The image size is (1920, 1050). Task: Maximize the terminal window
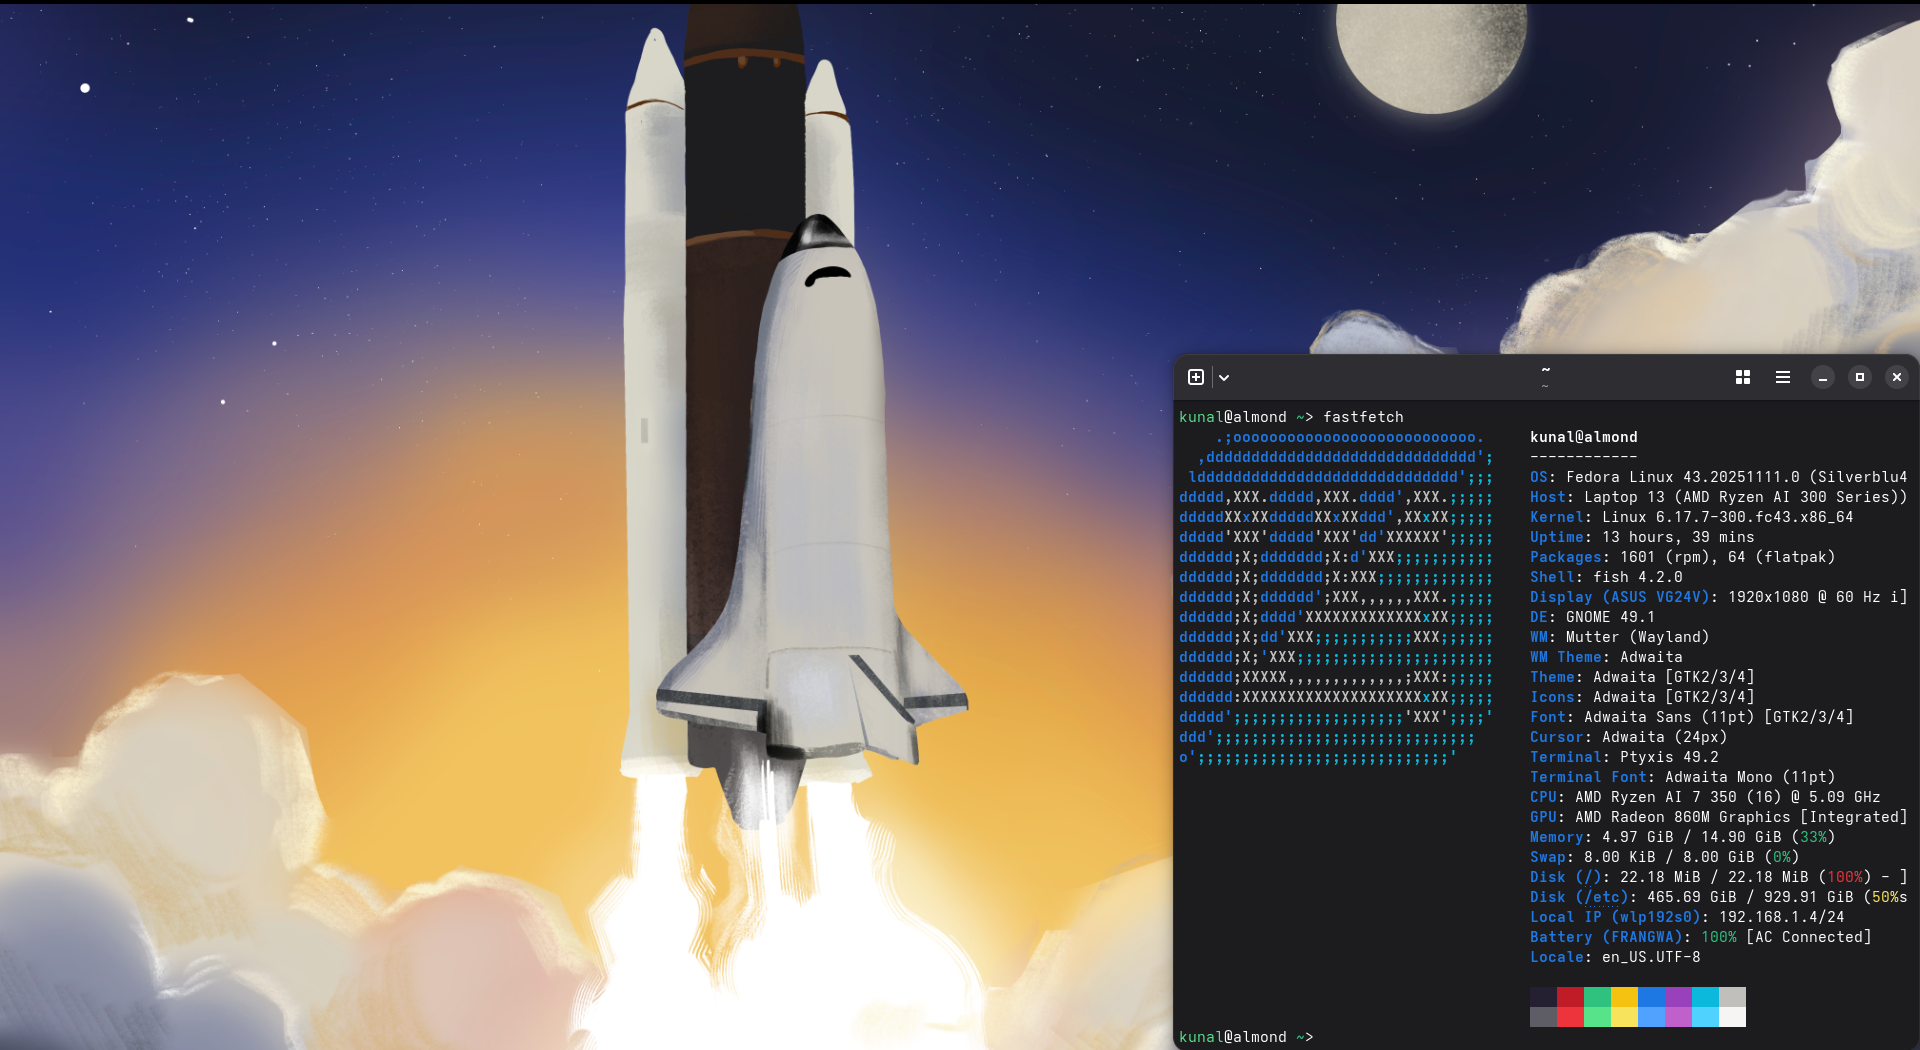[1860, 377]
